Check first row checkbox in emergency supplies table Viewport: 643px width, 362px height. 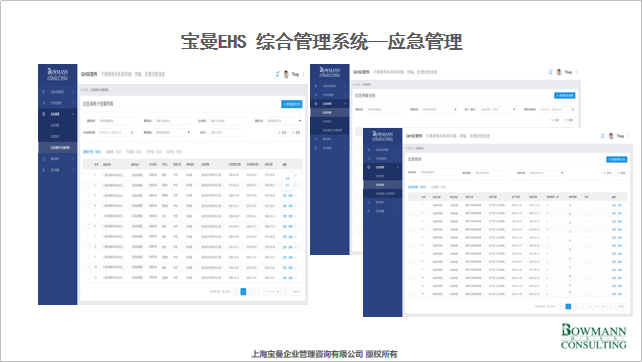[x=413, y=205]
